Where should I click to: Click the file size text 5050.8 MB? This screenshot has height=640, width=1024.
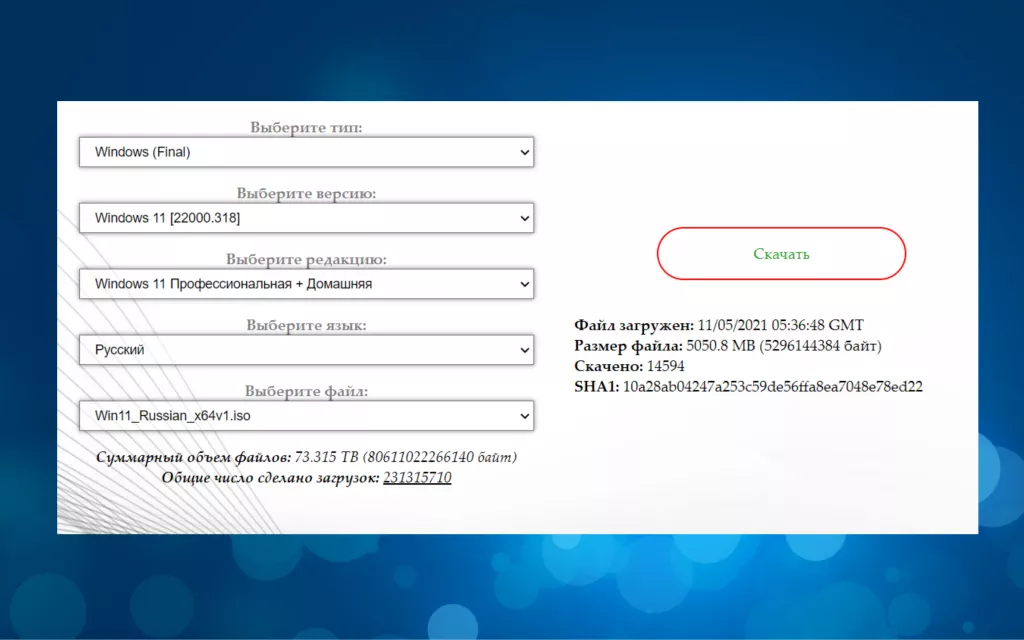pyautogui.click(x=720, y=345)
